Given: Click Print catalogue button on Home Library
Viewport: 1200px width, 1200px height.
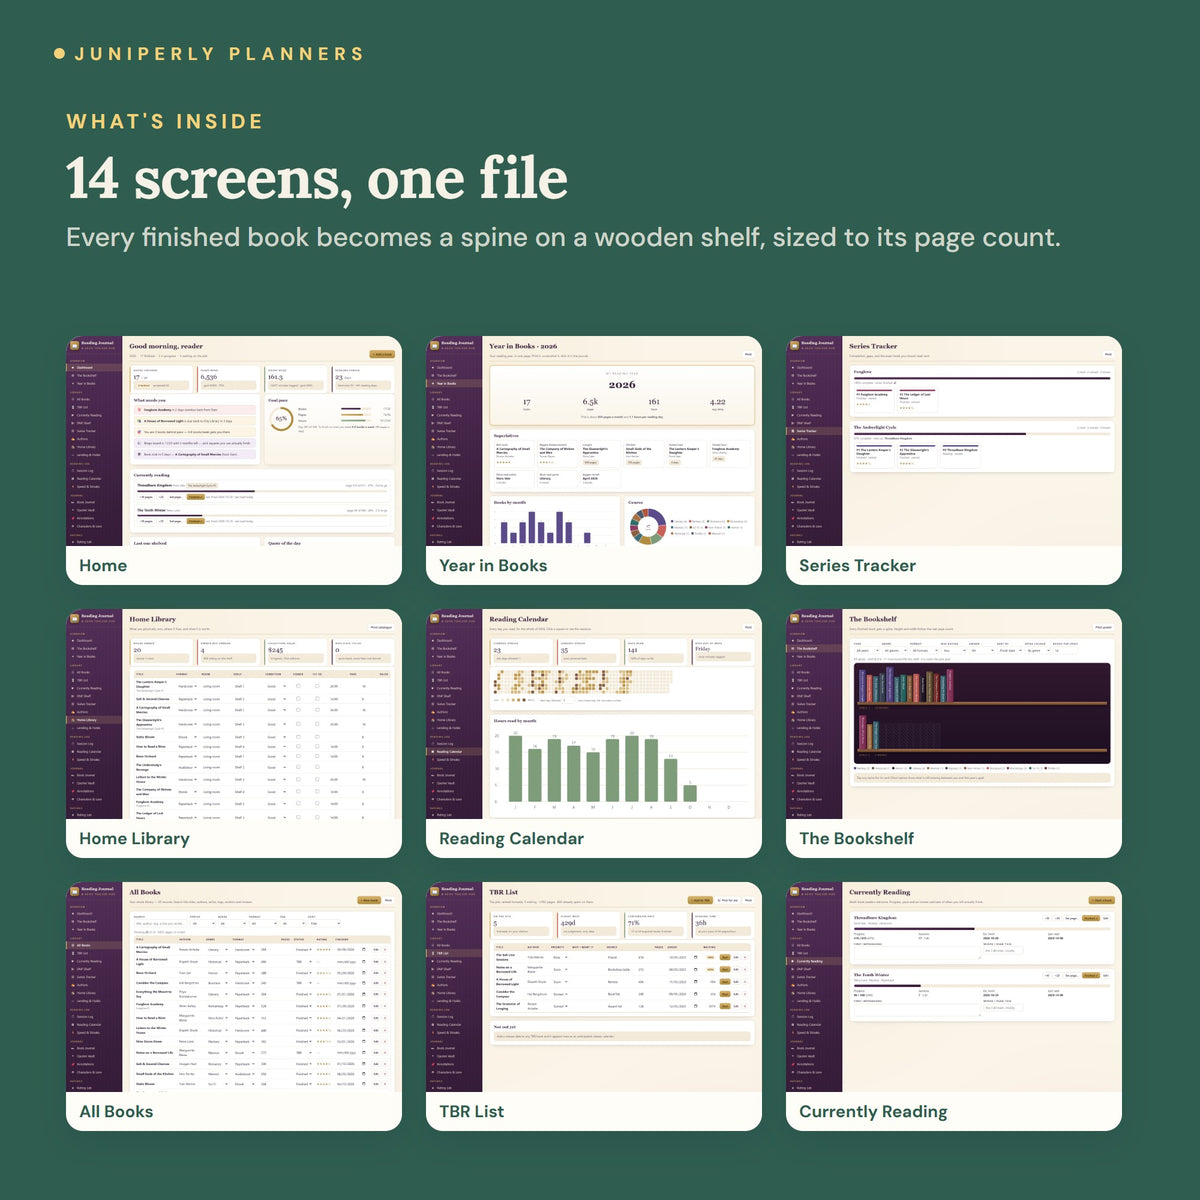Looking at the screenshot, I should tap(381, 627).
